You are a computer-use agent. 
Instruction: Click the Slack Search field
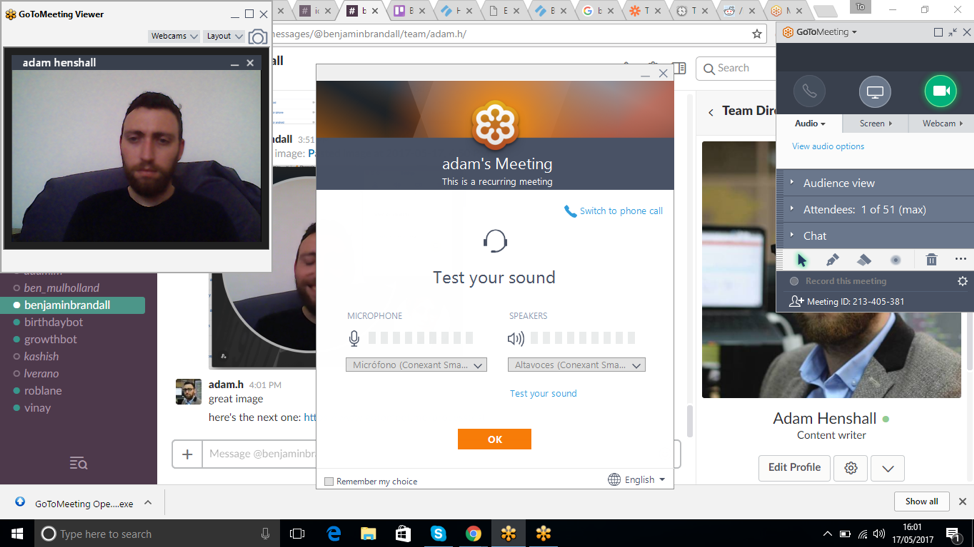736,68
